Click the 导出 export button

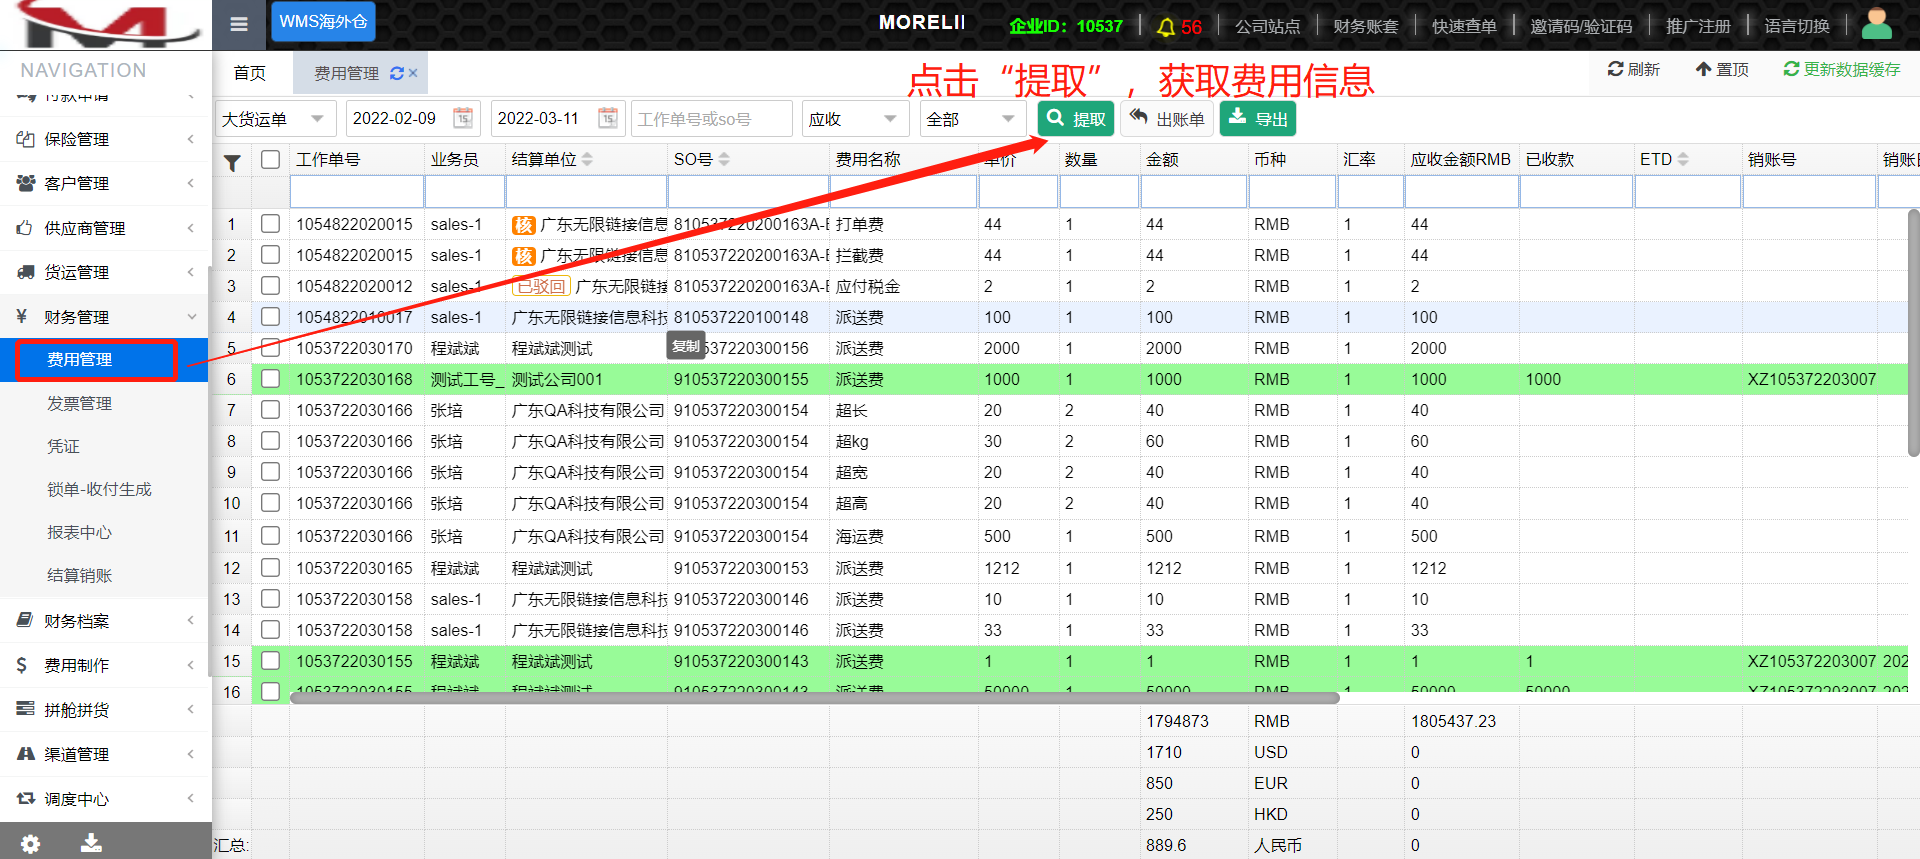[x=1257, y=119]
